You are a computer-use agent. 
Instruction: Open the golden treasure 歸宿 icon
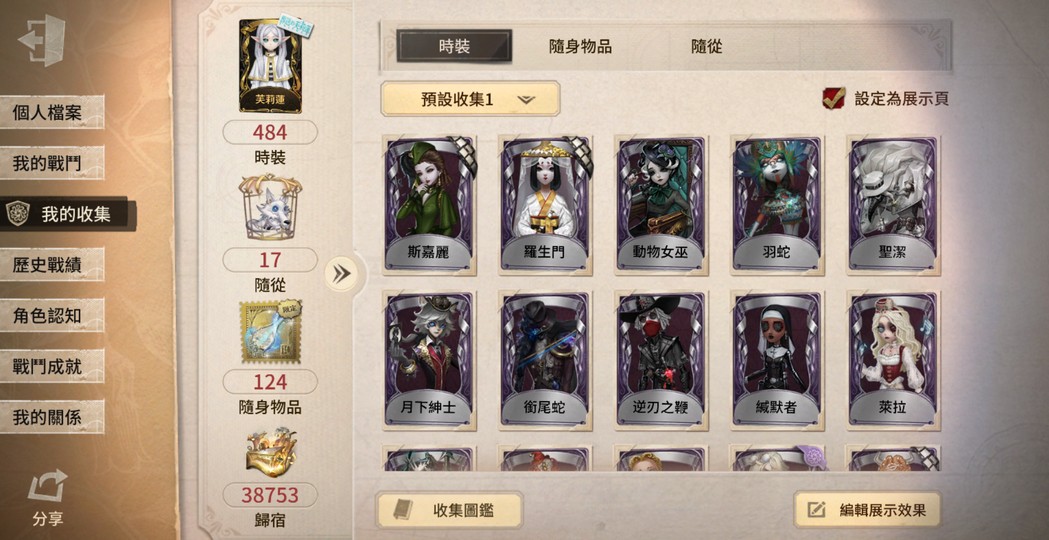click(270, 454)
